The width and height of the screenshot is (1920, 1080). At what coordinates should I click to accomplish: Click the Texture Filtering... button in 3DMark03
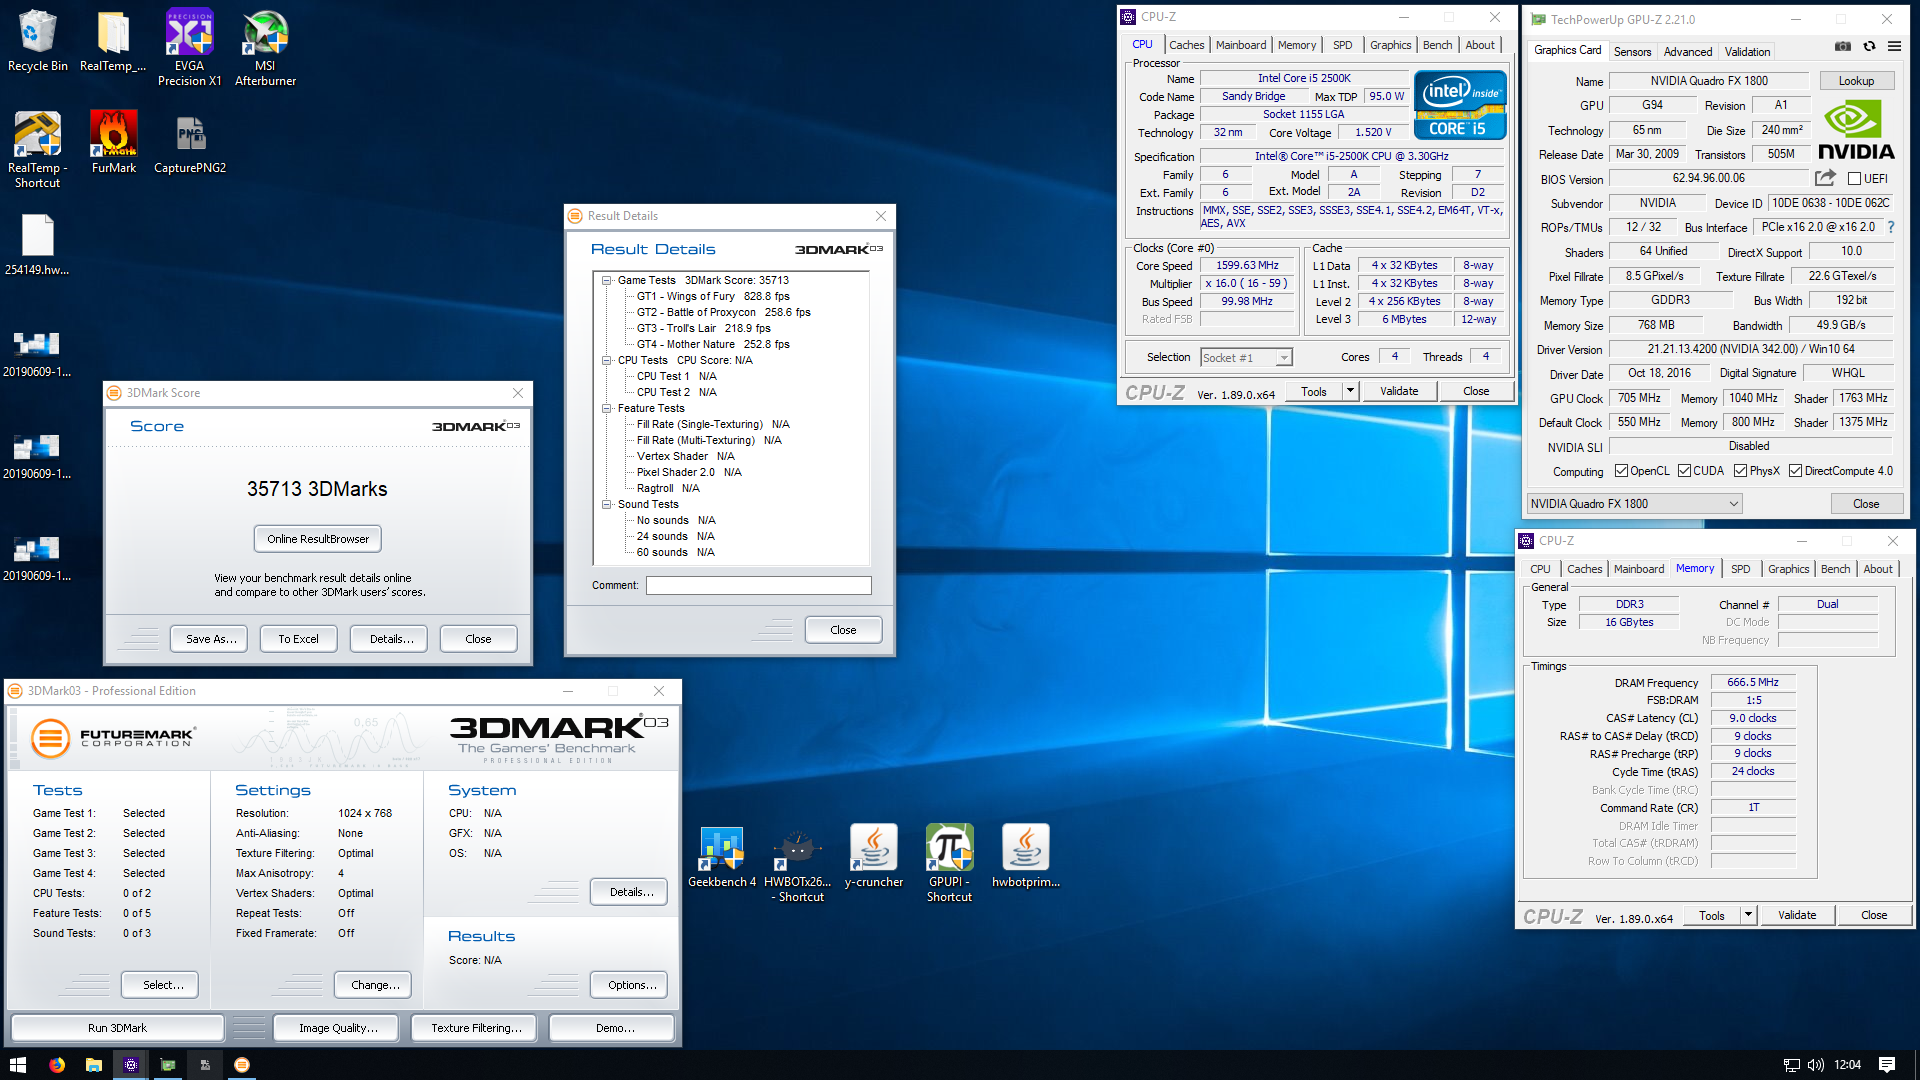coord(476,1028)
